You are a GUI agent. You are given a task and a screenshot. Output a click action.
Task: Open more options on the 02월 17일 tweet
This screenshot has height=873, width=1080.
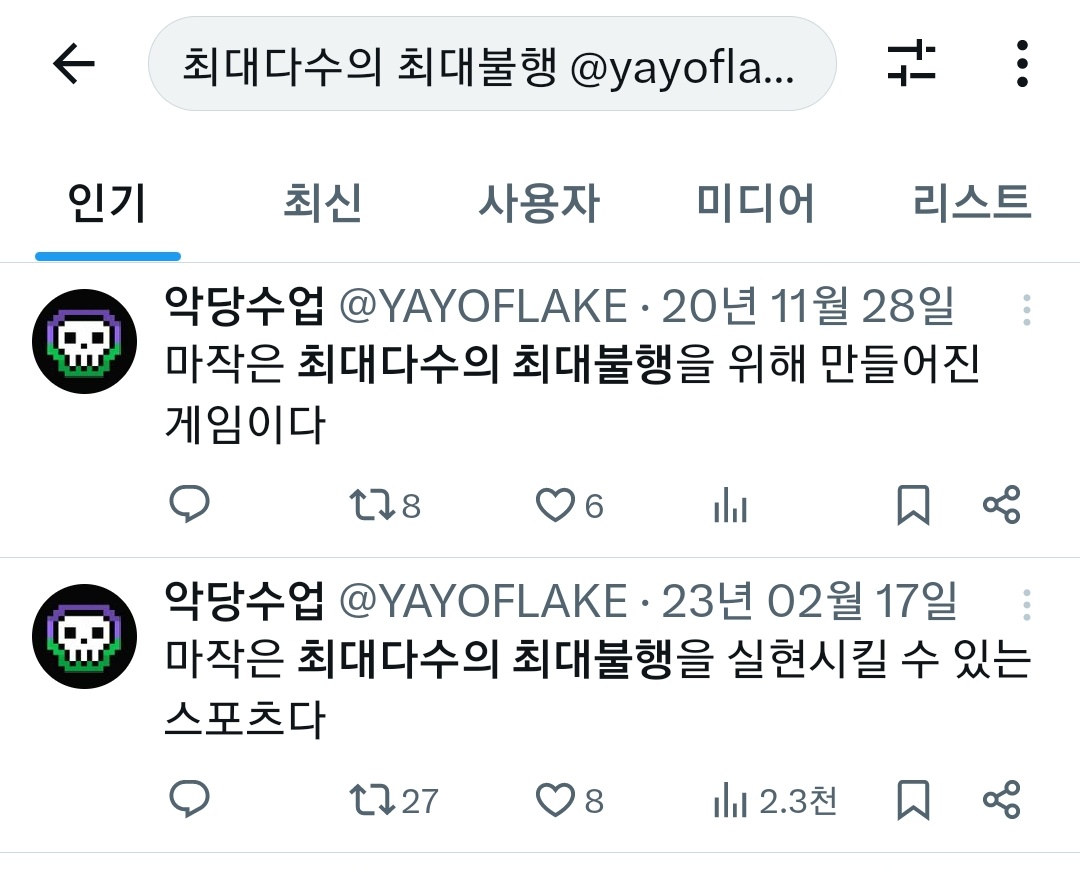[x=1026, y=605]
